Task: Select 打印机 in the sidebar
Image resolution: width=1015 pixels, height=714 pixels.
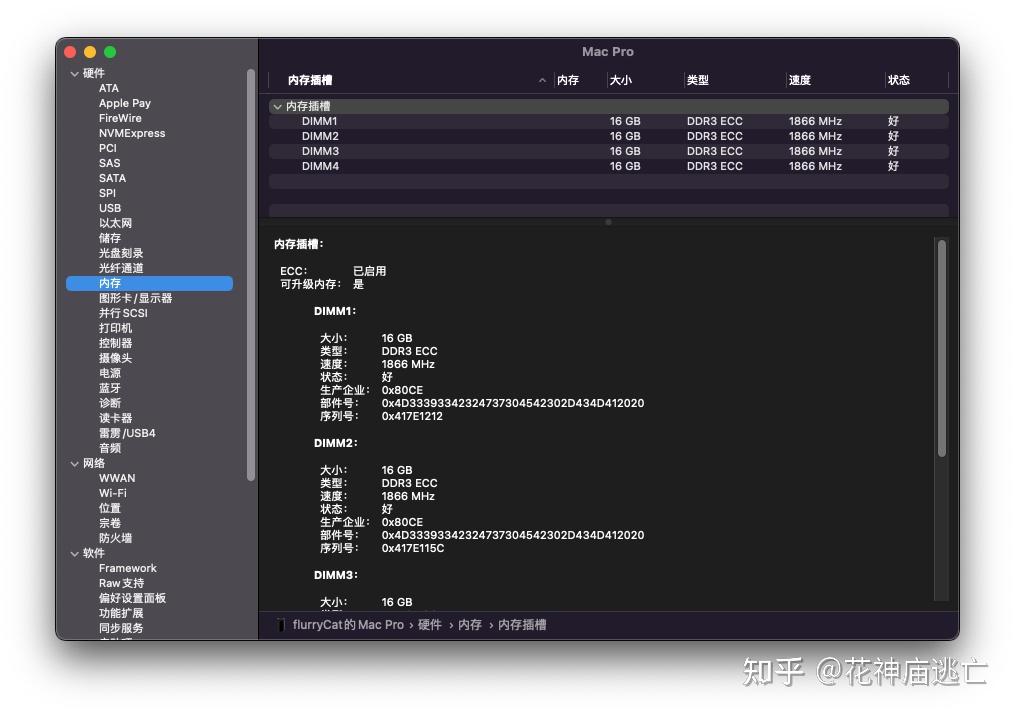Action: 115,328
